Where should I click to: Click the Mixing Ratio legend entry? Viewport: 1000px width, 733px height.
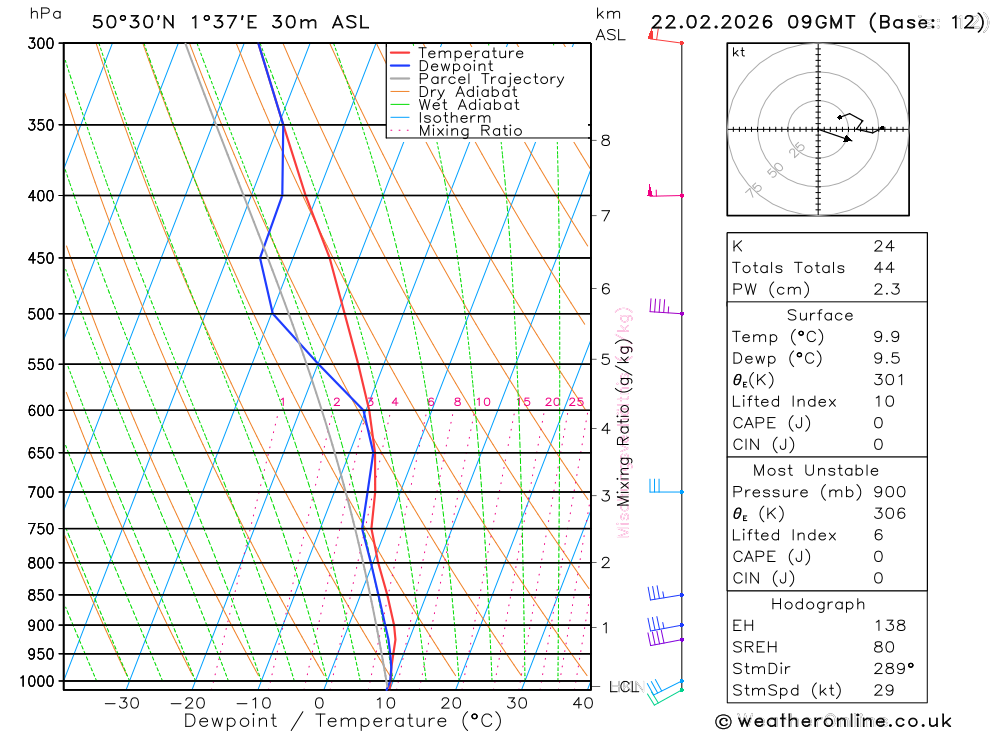click(x=456, y=131)
